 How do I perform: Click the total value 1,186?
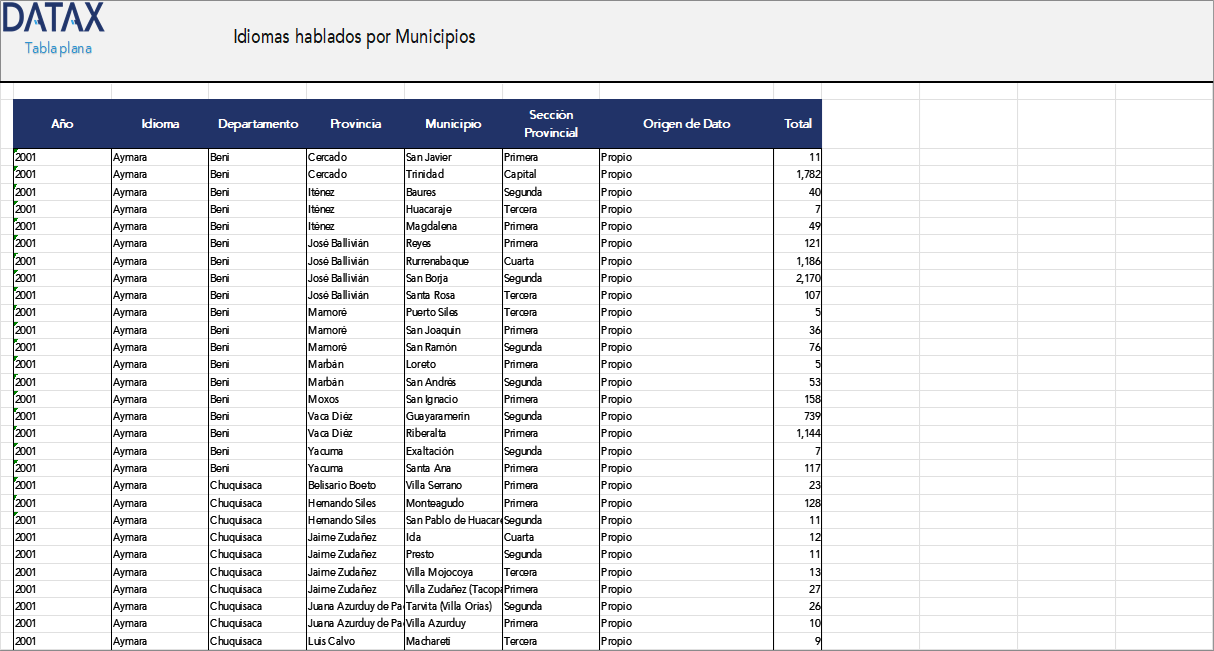798,261
